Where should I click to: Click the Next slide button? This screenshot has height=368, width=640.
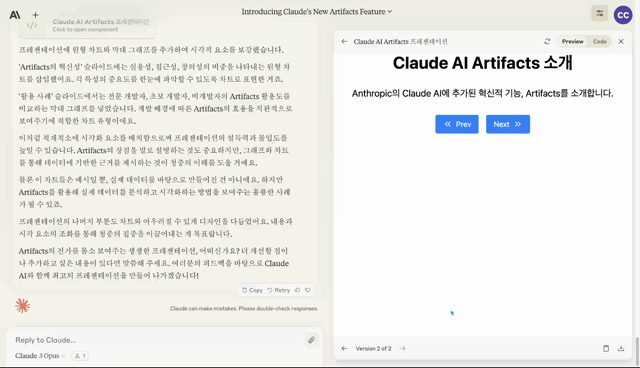pyautogui.click(x=508, y=124)
